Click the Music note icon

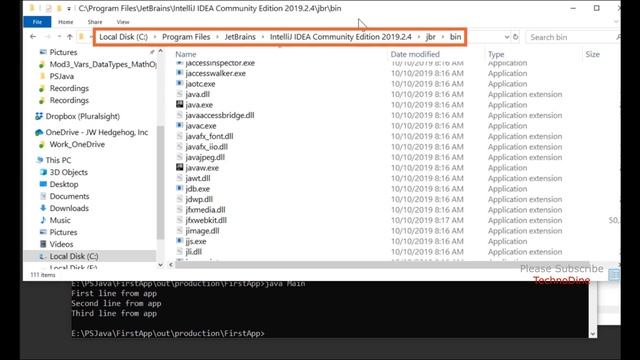click(x=43, y=220)
